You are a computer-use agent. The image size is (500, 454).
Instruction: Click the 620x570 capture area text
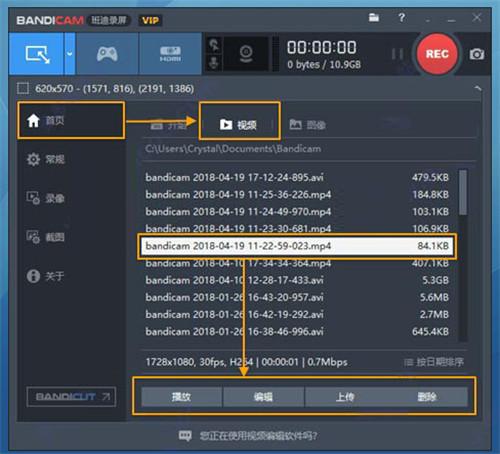(x=114, y=89)
